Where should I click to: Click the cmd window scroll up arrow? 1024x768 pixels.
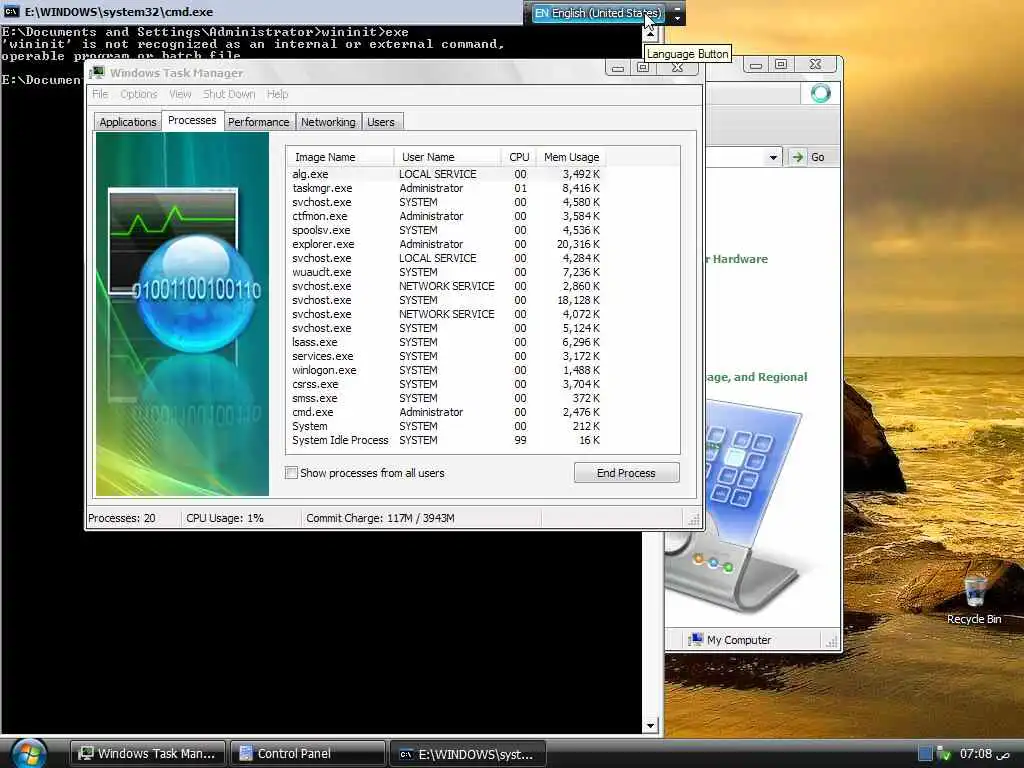650,33
